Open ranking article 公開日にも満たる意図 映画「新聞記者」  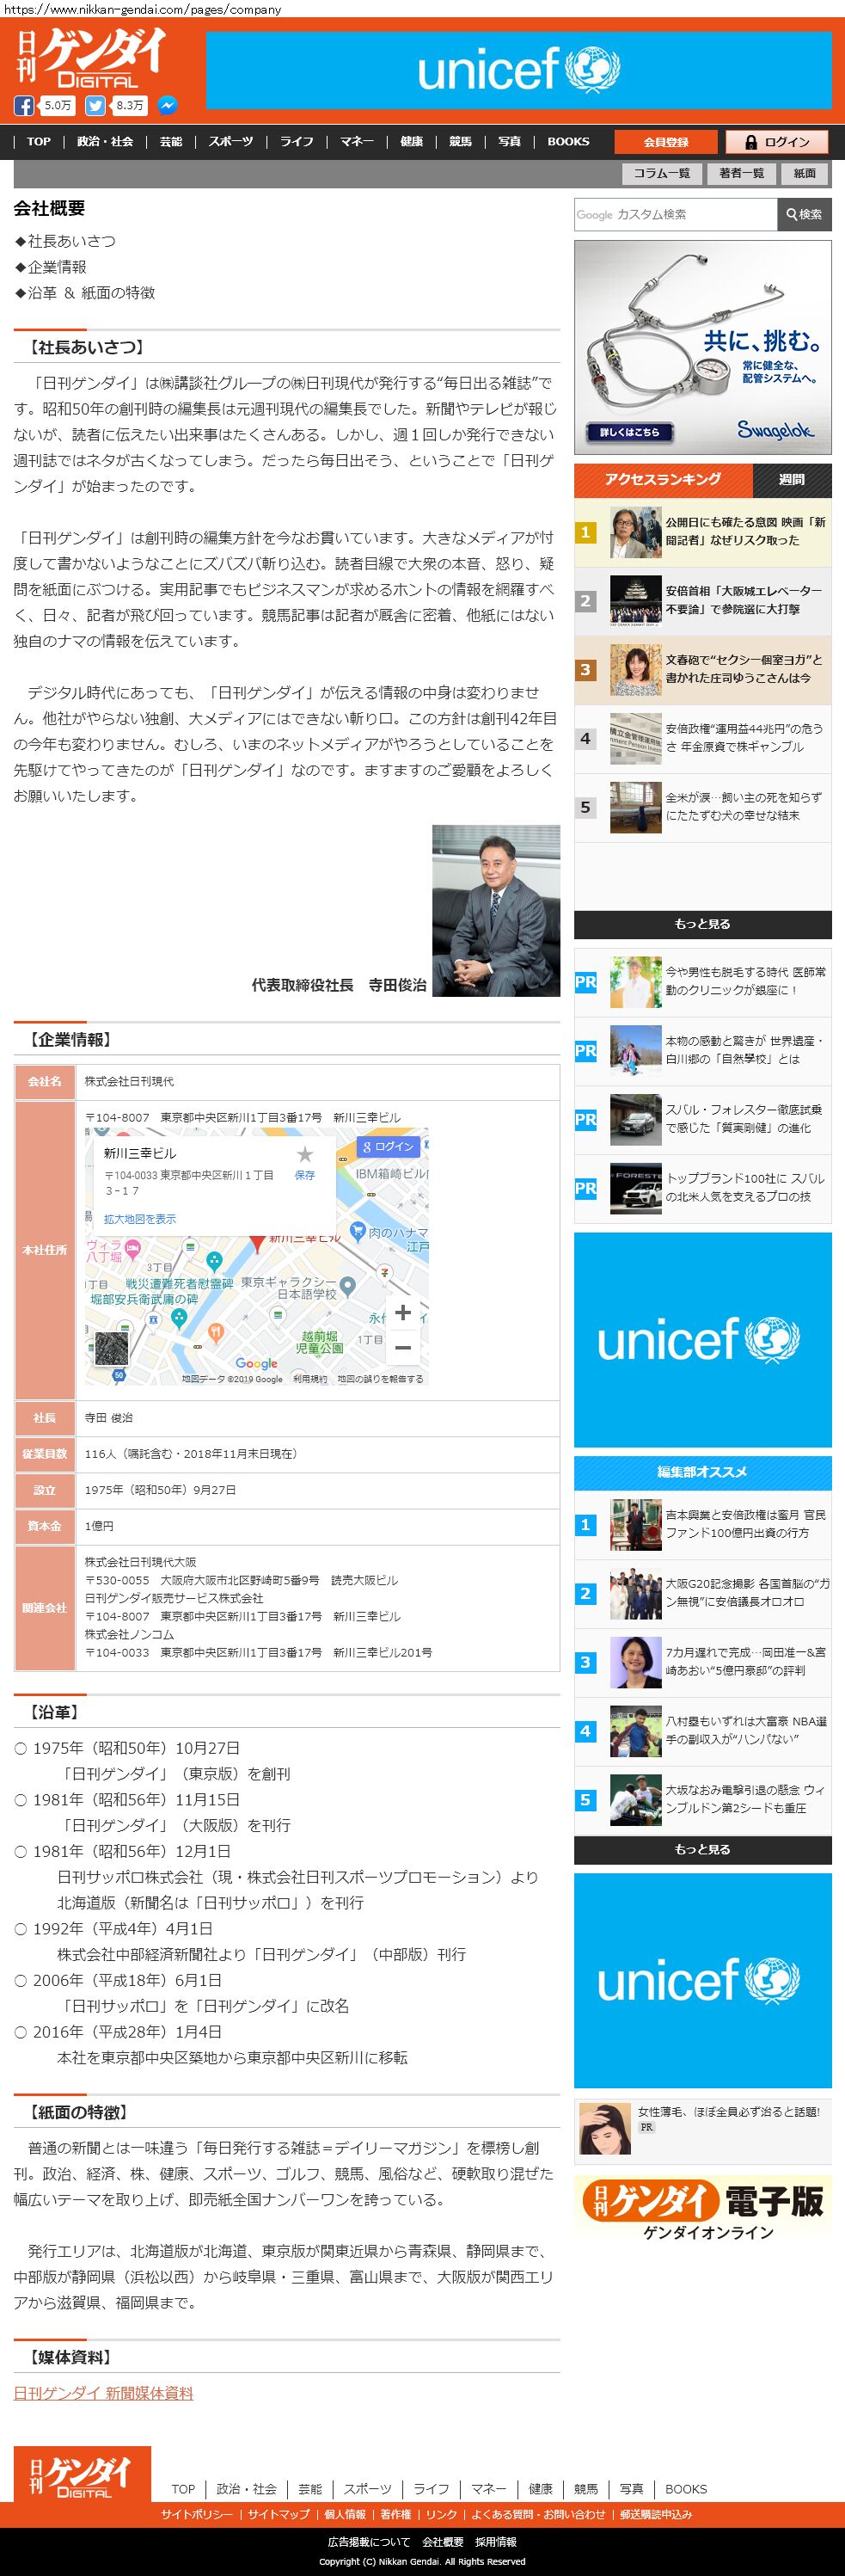pyautogui.click(x=746, y=531)
